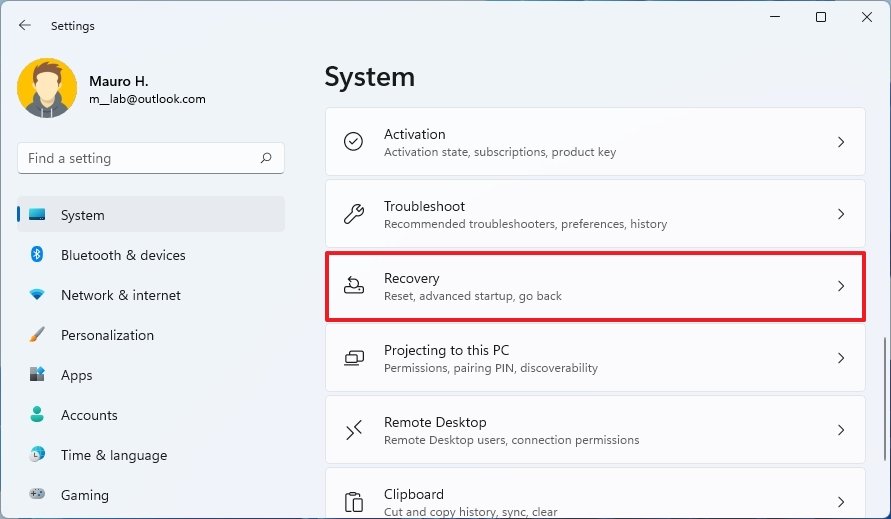Open Network & internet section
Viewport: 891px width, 519px height.
[x=151, y=295]
